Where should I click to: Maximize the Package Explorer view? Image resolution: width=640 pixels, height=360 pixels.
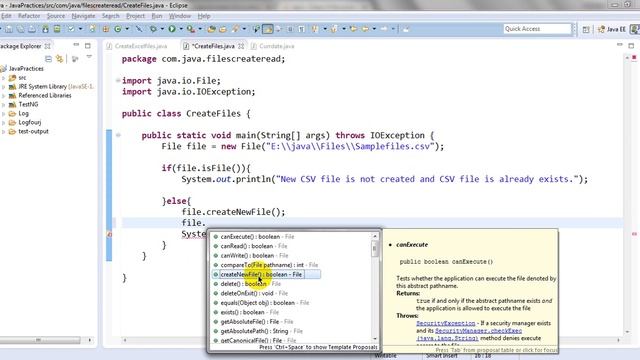88,46
